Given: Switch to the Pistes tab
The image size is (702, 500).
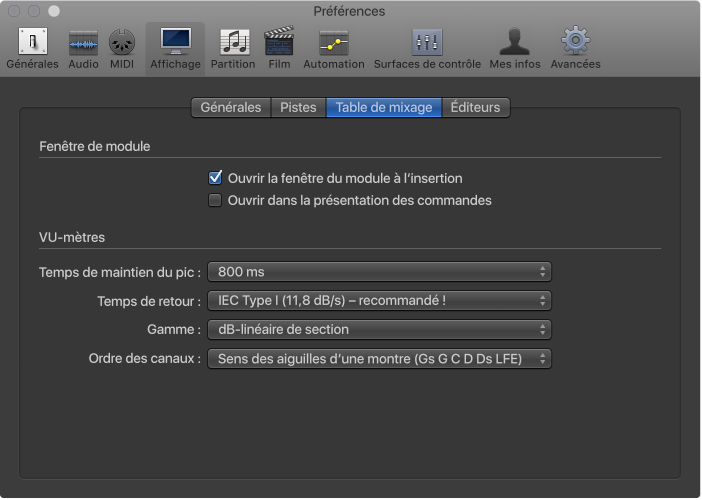Looking at the screenshot, I should coord(298,107).
